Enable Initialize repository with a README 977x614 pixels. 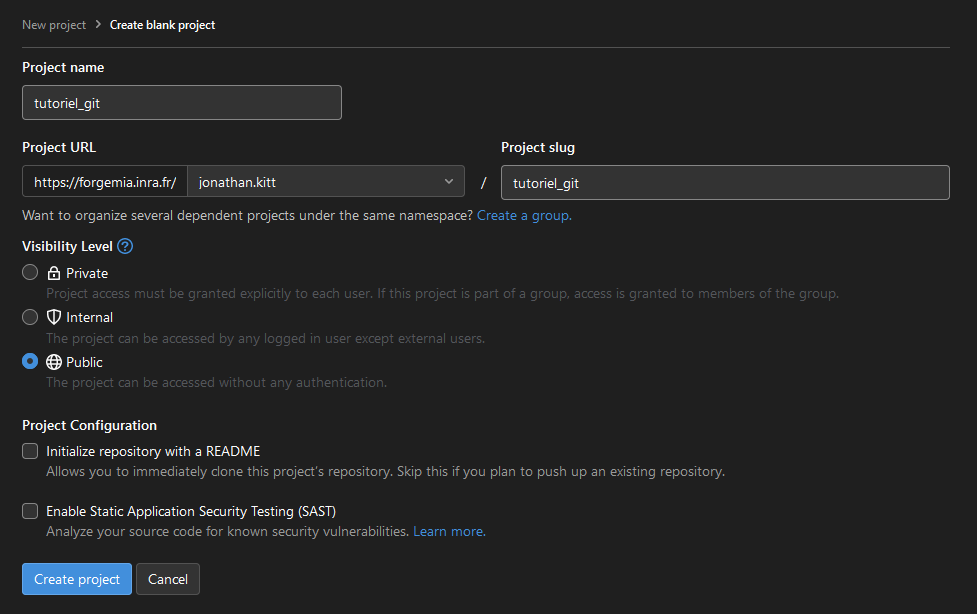click(x=30, y=451)
